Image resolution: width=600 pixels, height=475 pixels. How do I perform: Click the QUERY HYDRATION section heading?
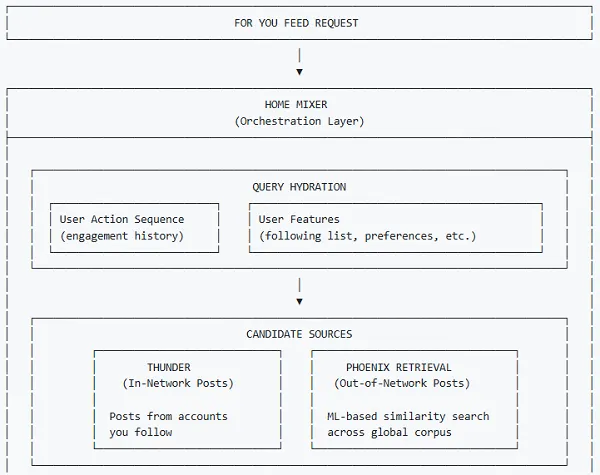tap(299, 187)
